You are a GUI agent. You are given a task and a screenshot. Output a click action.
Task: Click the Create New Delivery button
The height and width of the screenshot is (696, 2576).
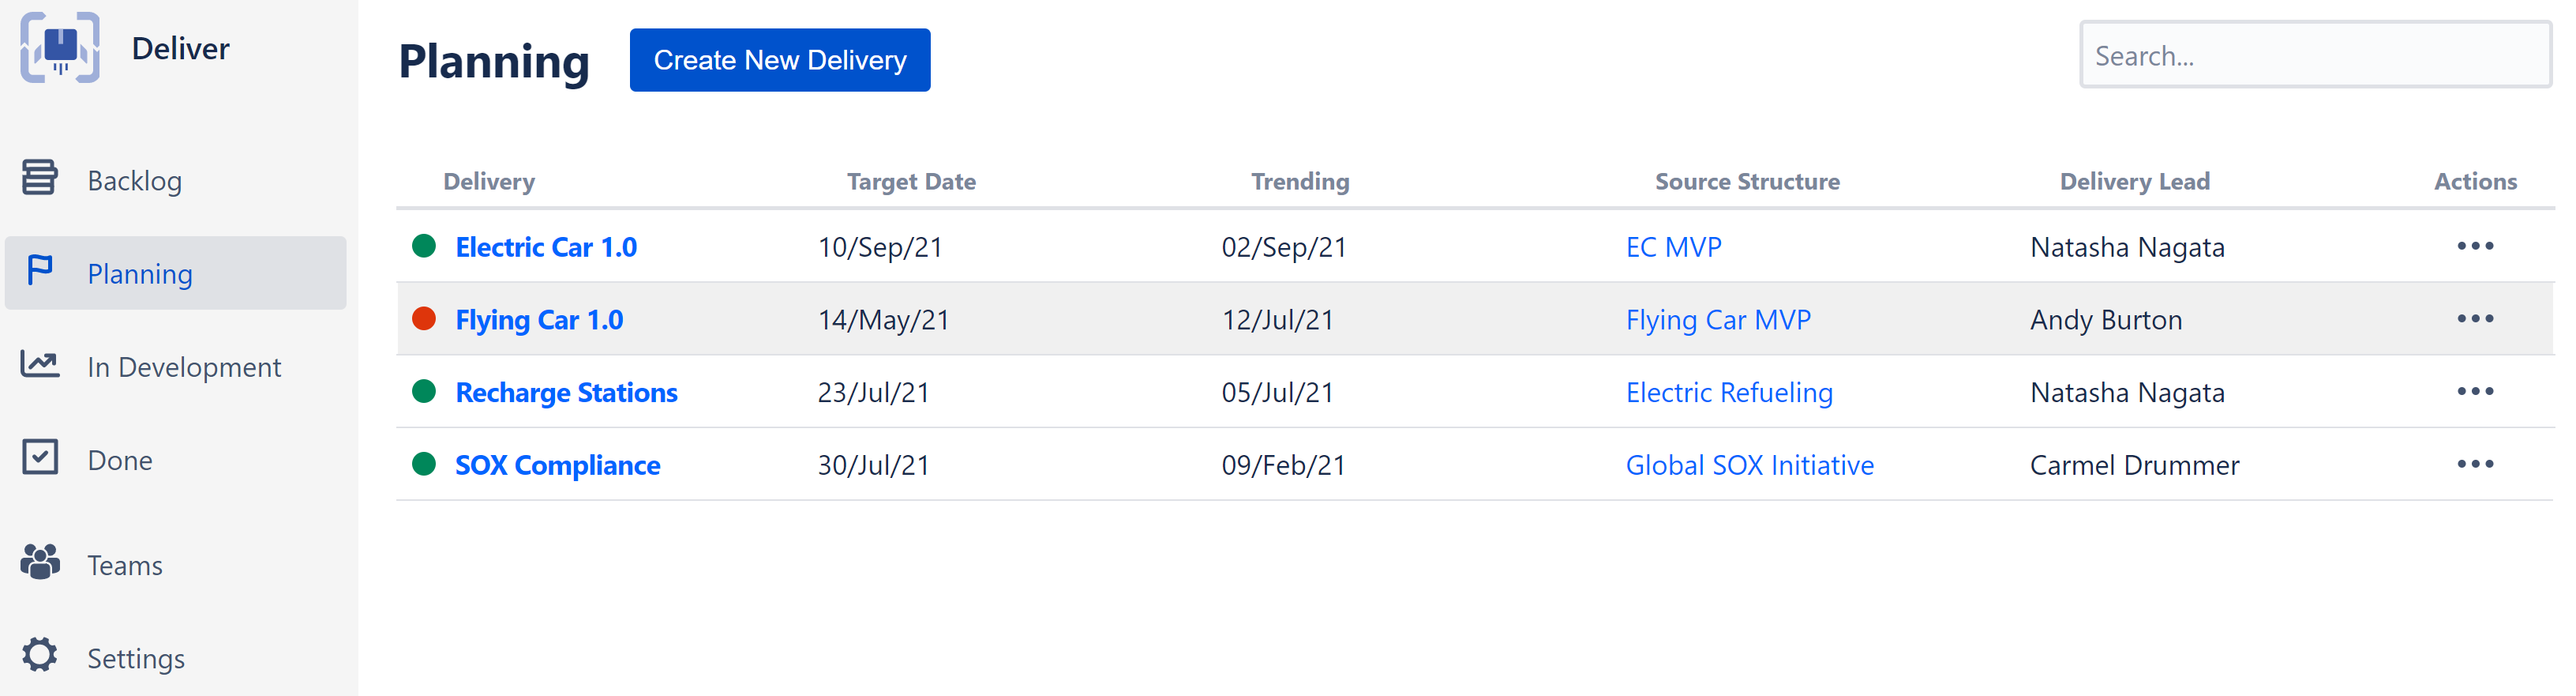[x=779, y=60]
